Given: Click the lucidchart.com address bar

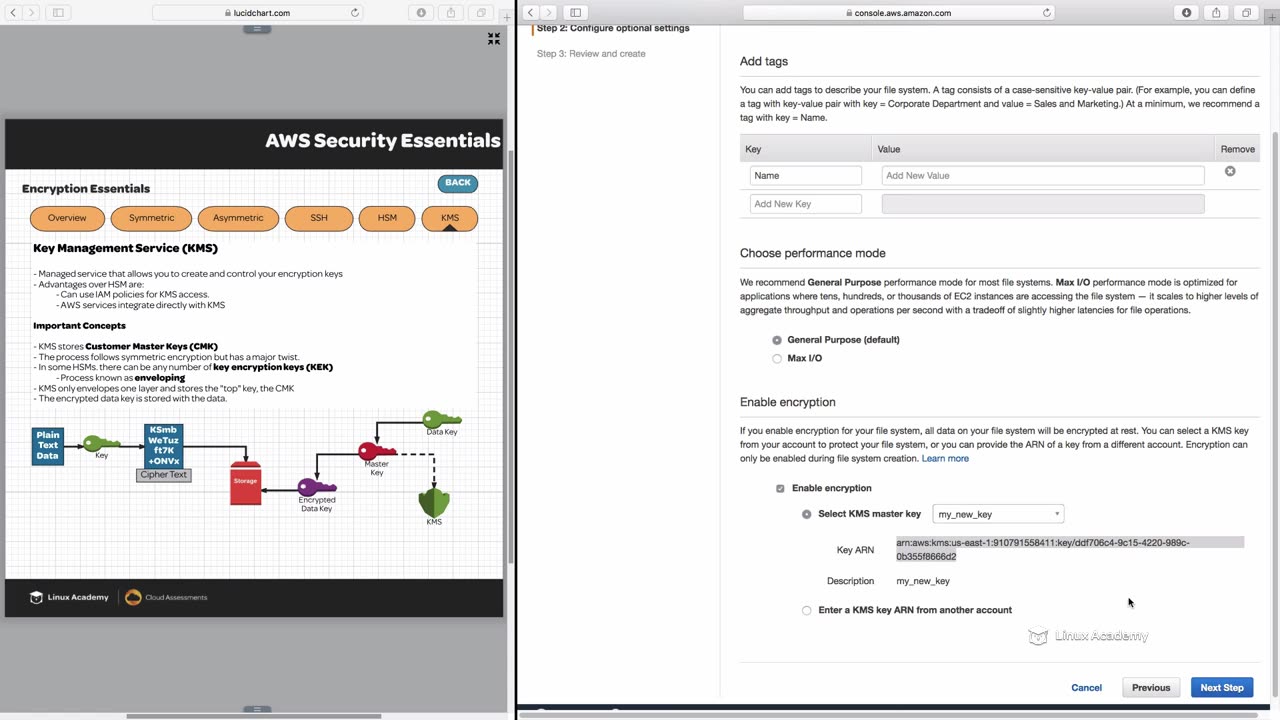Looking at the screenshot, I should (x=258, y=13).
